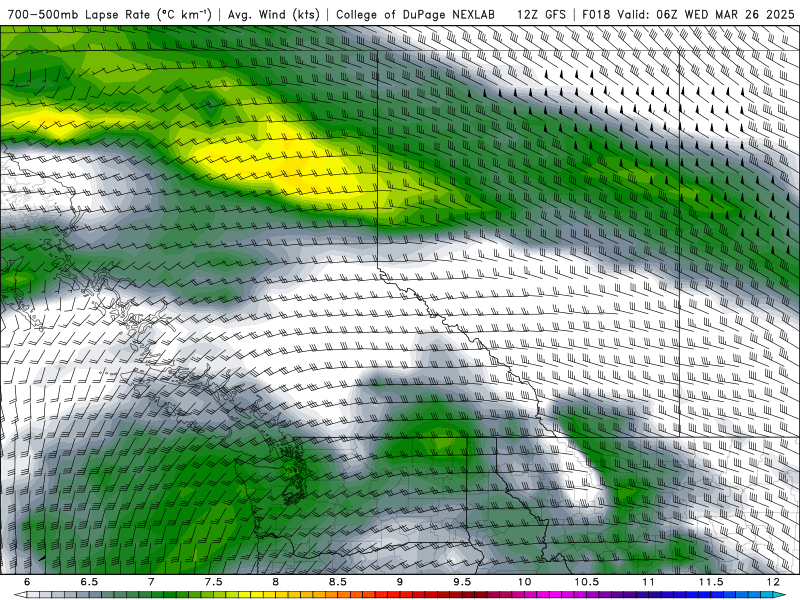
Task: Click the '10.5' color scale label
Action: click(587, 582)
